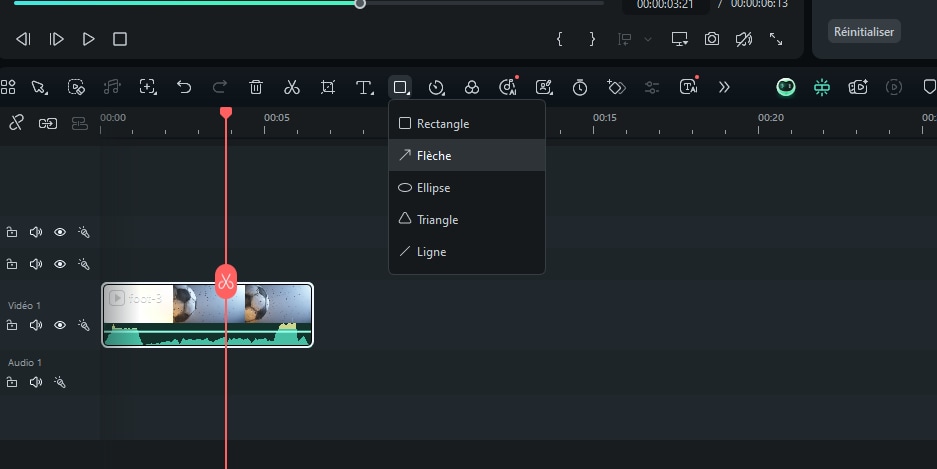Mute the track directly above Vidéo 1
Viewport: 937px width, 469px height.
coord(36,264)
